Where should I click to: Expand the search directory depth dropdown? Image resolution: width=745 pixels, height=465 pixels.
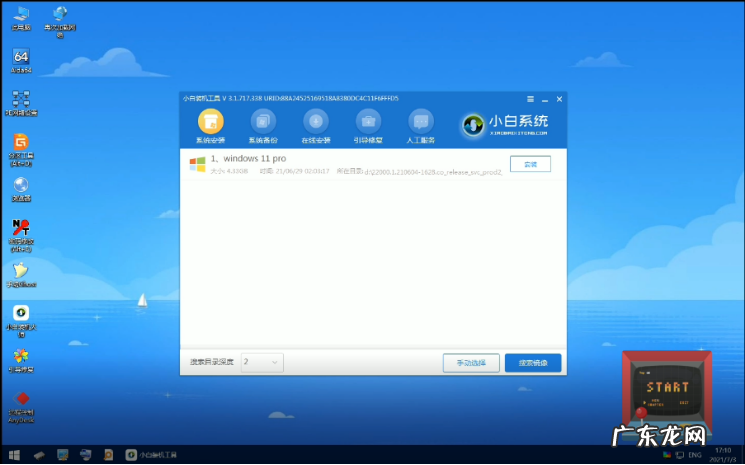click(x=262, y=362)
